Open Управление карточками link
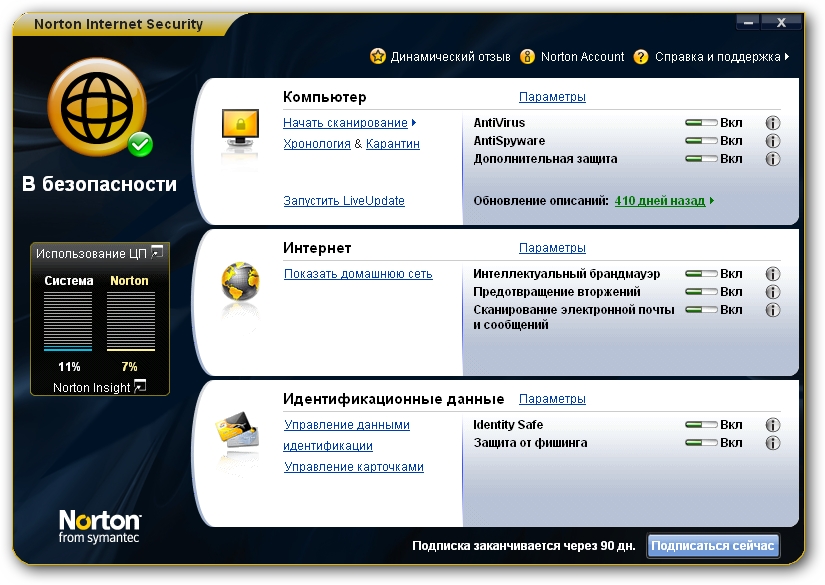This screenshot has height=585, width=825. click(354, 467)
